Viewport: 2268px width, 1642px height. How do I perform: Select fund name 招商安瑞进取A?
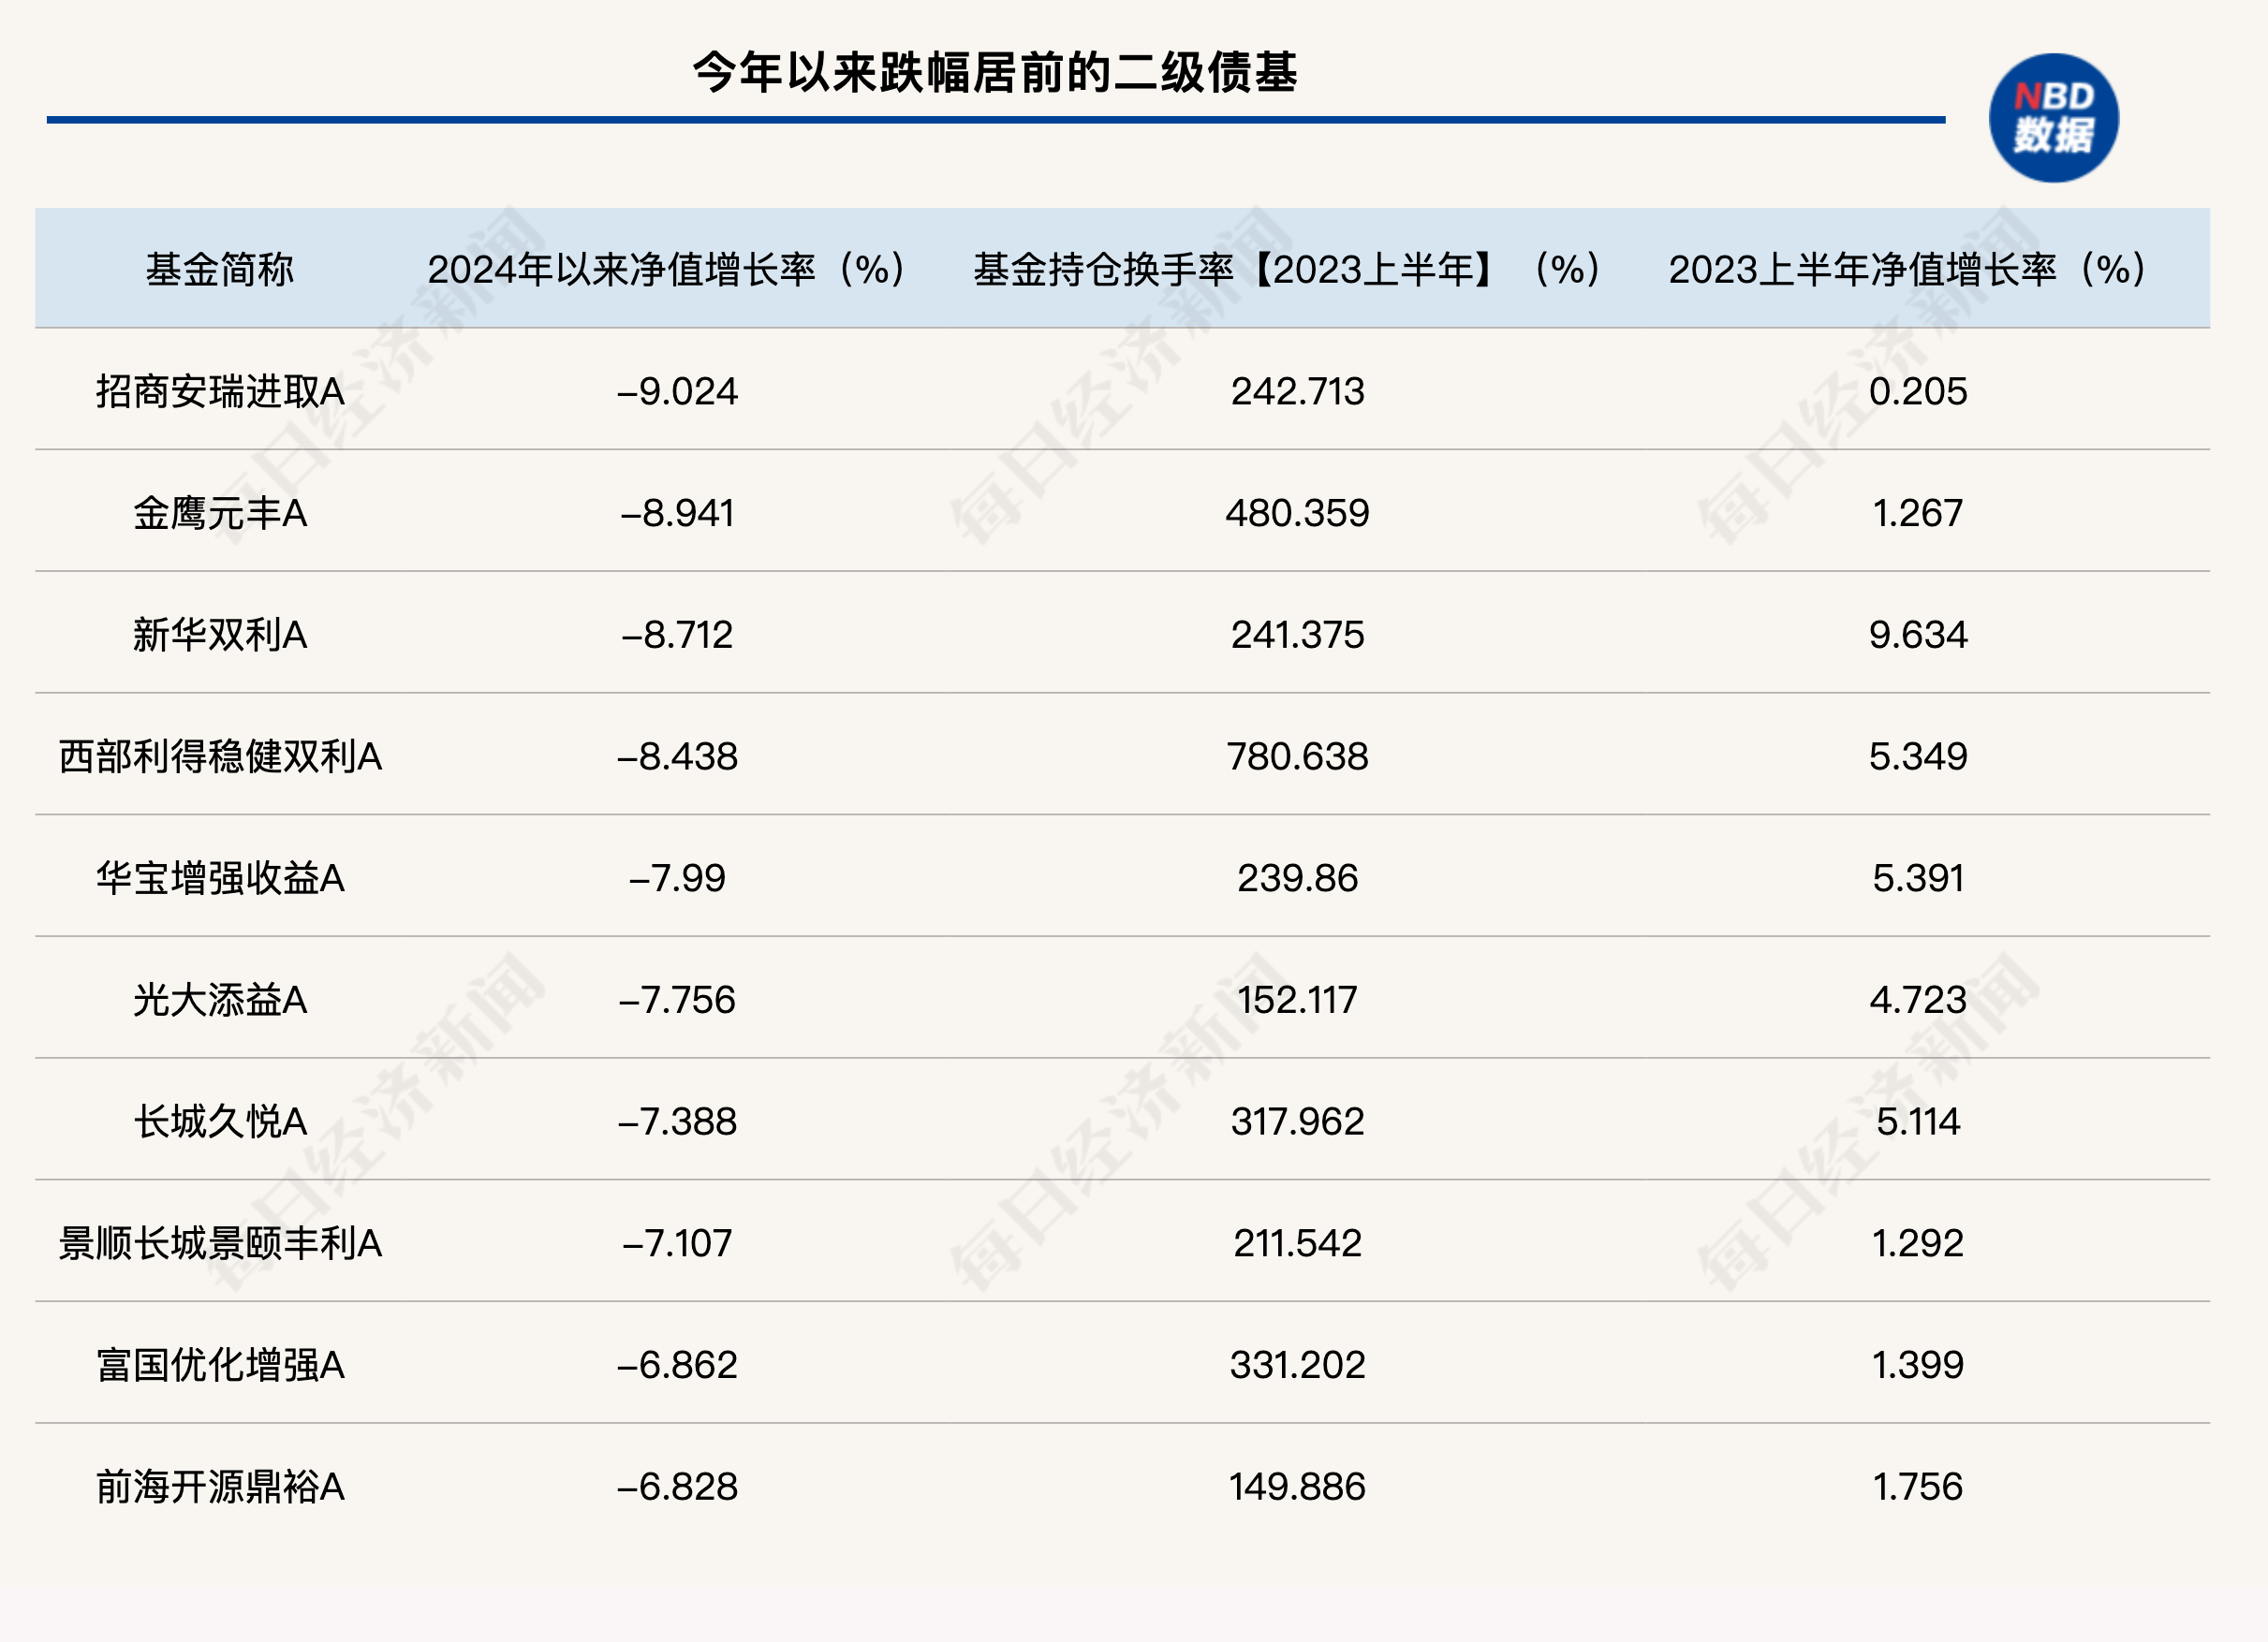pos(220,391)
